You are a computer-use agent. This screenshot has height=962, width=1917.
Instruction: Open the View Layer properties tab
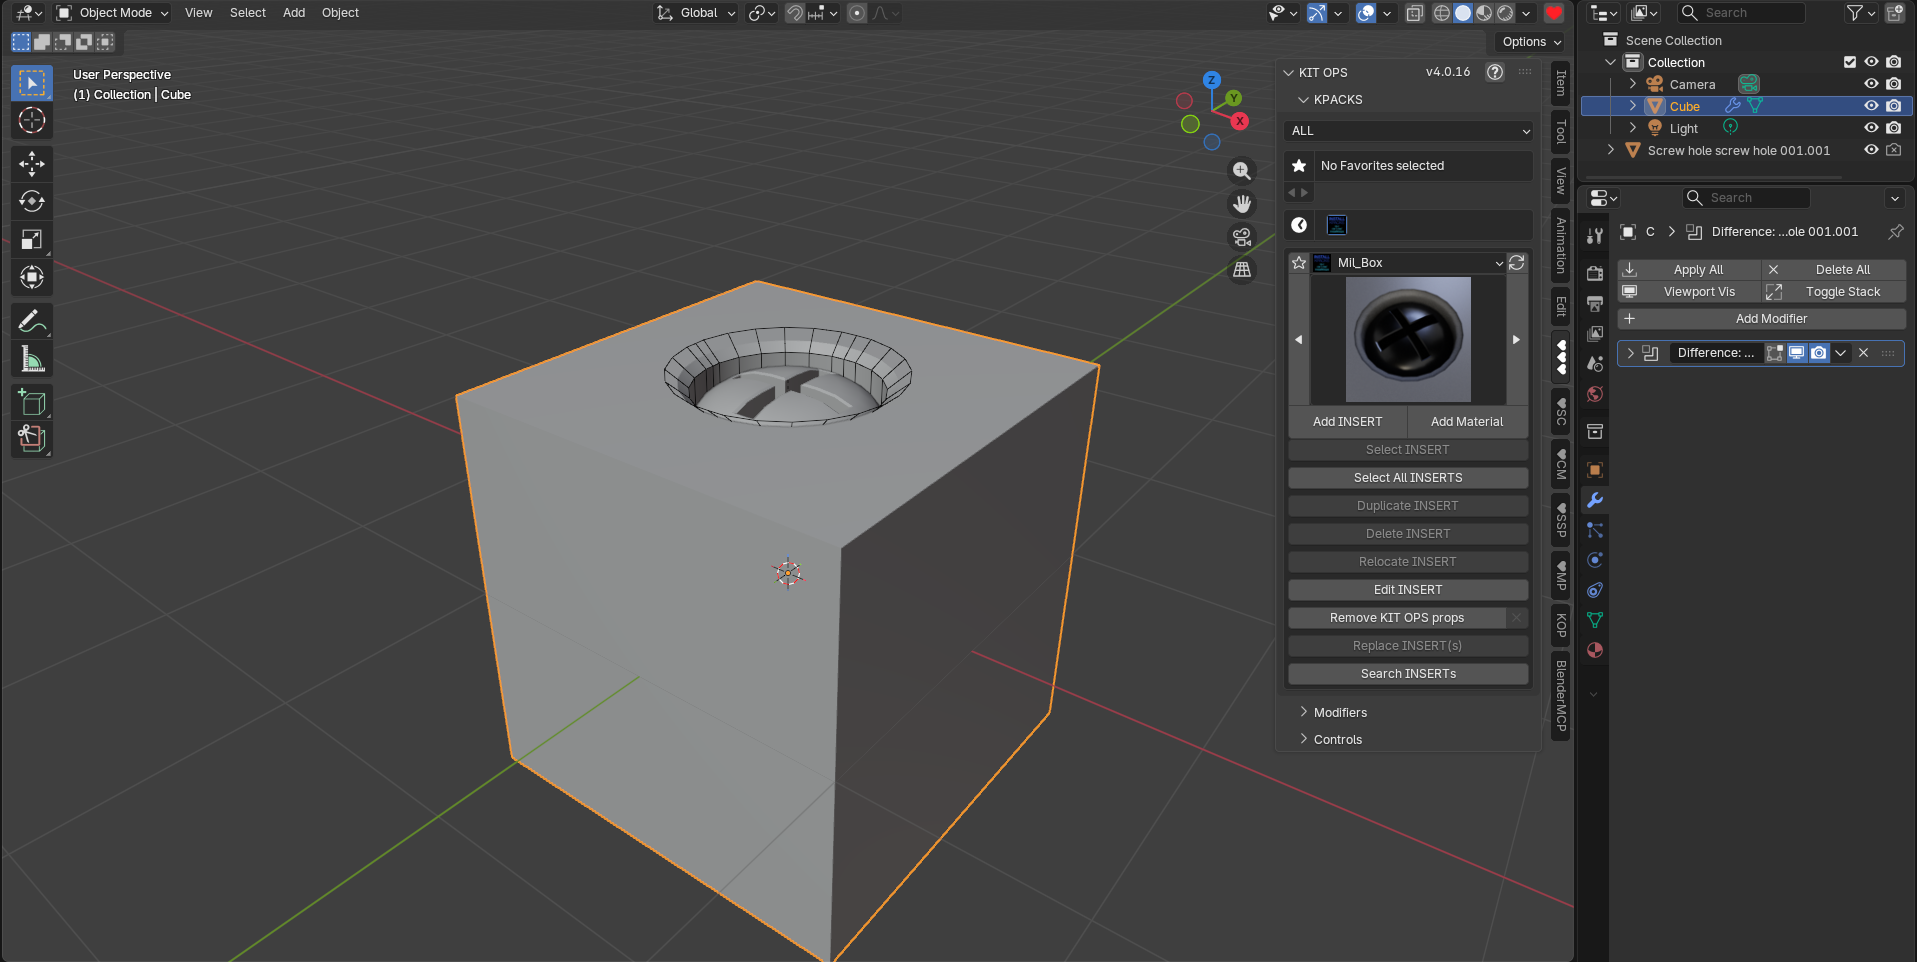[x=1595, y=333]
